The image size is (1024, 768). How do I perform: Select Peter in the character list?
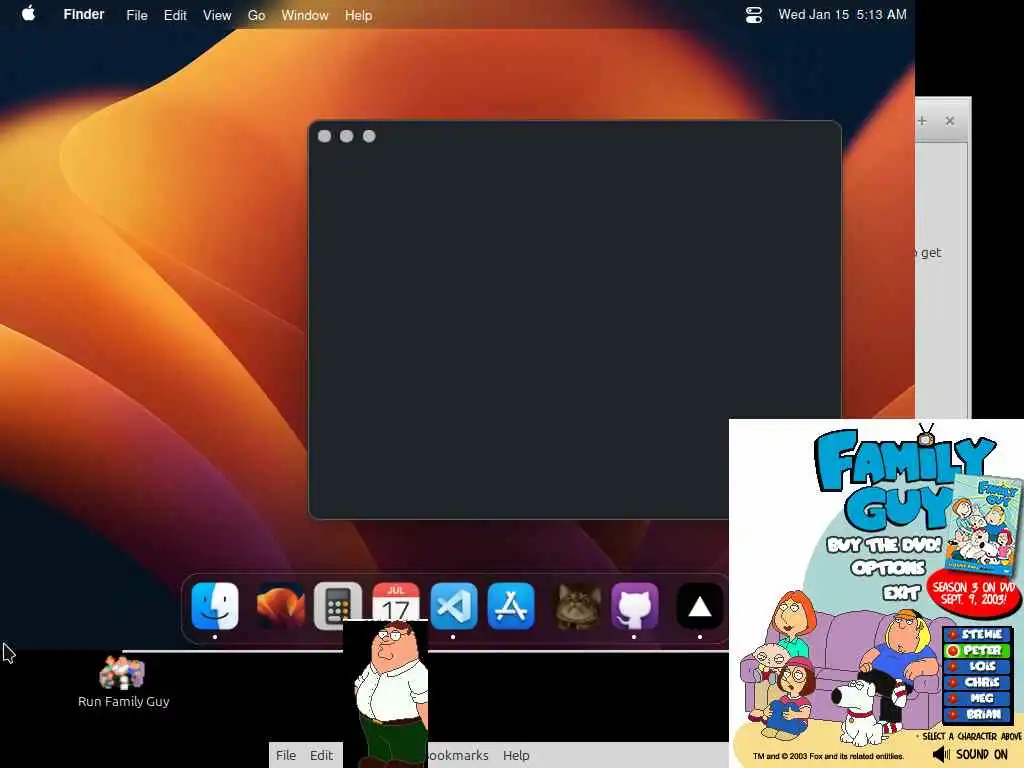point(978,650)
